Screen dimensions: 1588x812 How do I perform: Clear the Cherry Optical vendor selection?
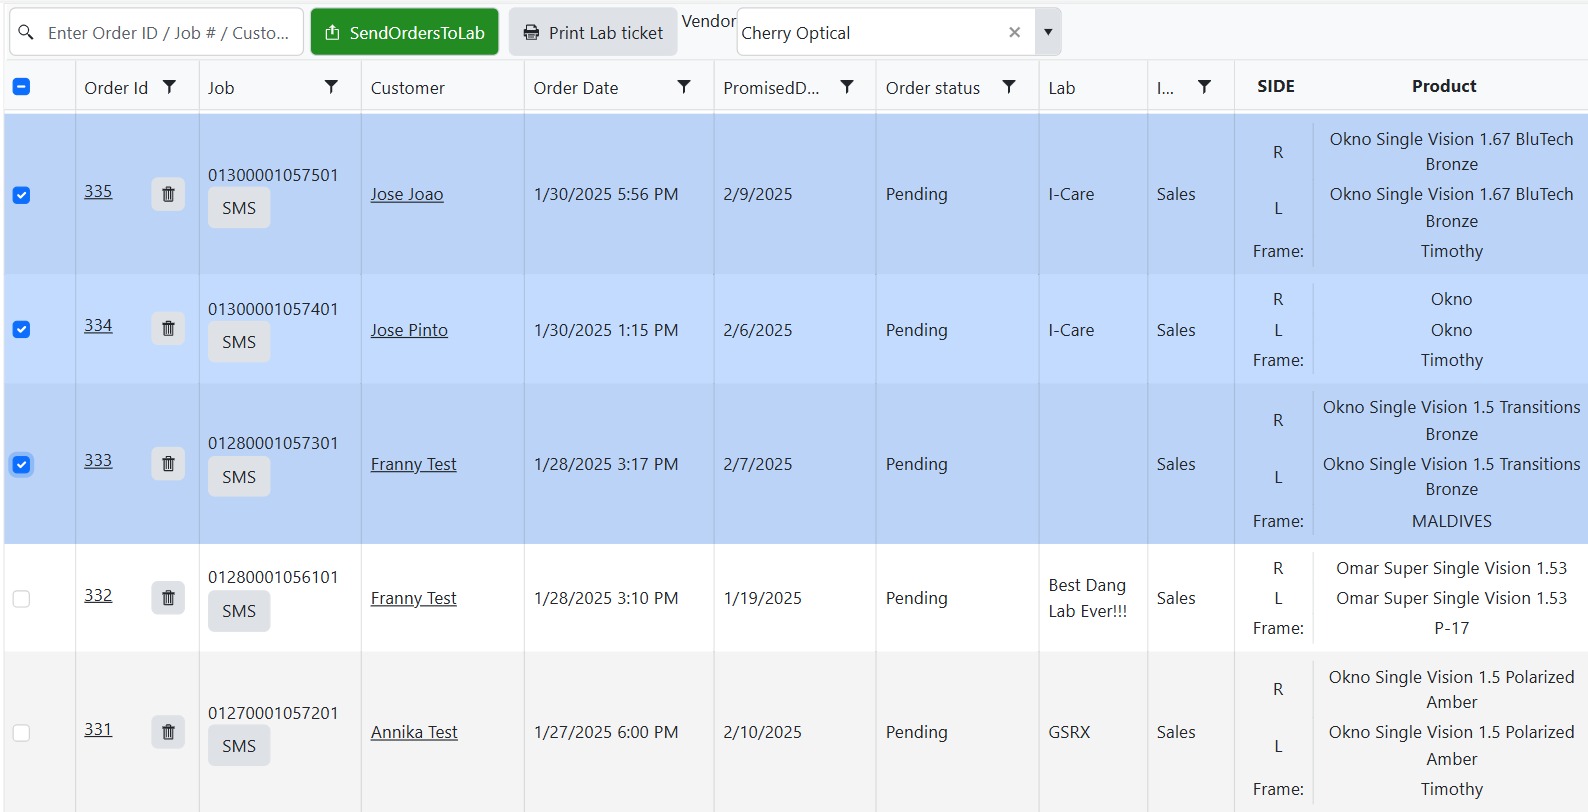tap(1015, 32)
